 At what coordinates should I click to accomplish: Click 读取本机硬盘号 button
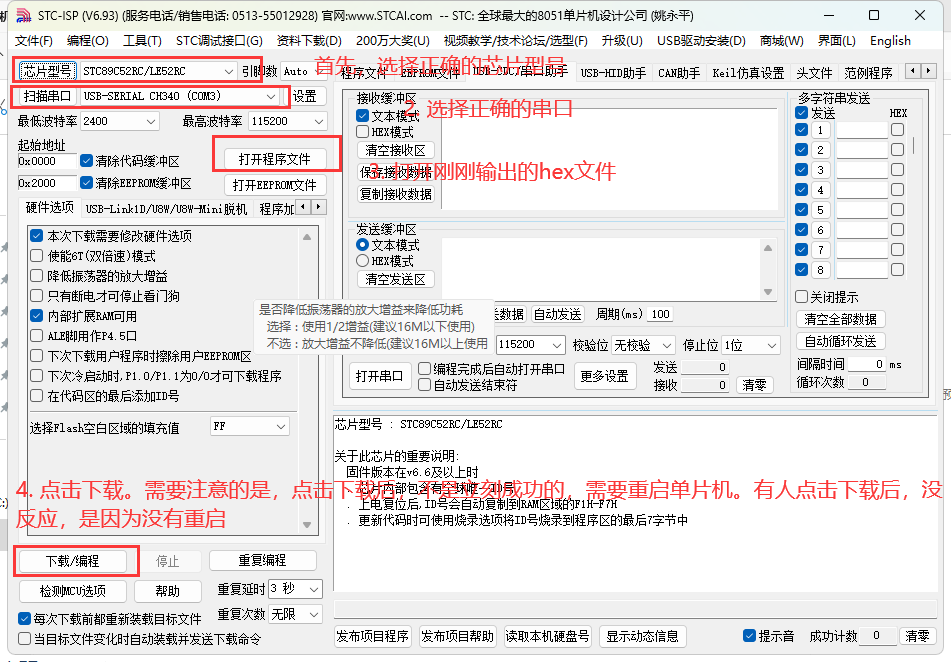click(547, 636)
